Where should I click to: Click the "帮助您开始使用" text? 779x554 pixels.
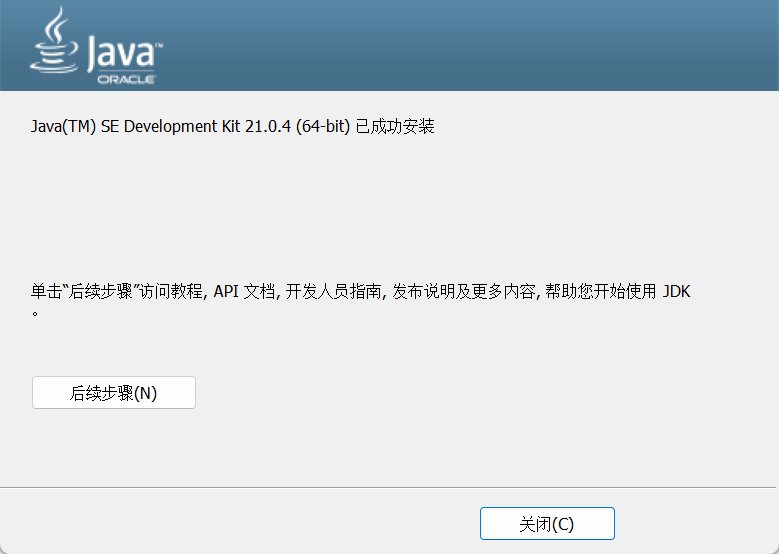600,292
